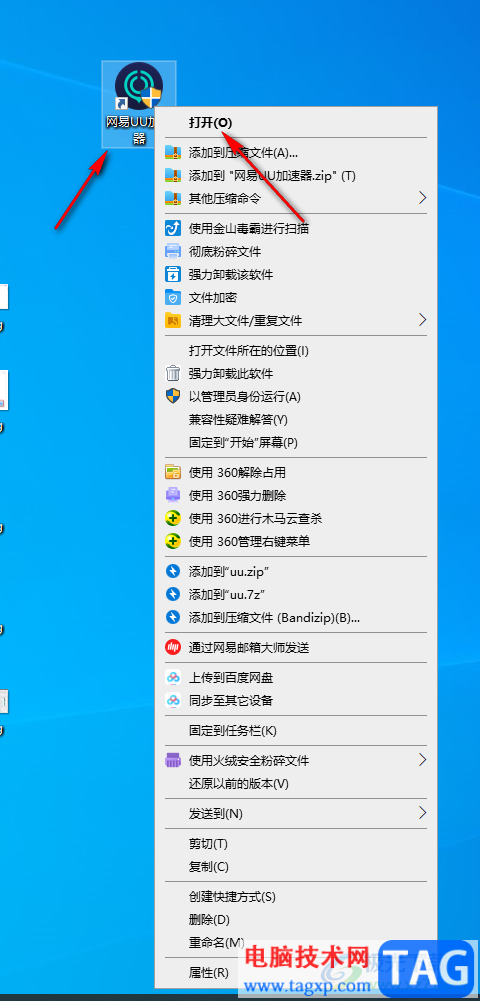Select the 网易UU加速器 desktop shortcut icon
480x1001 pixels.
point(139,103)
